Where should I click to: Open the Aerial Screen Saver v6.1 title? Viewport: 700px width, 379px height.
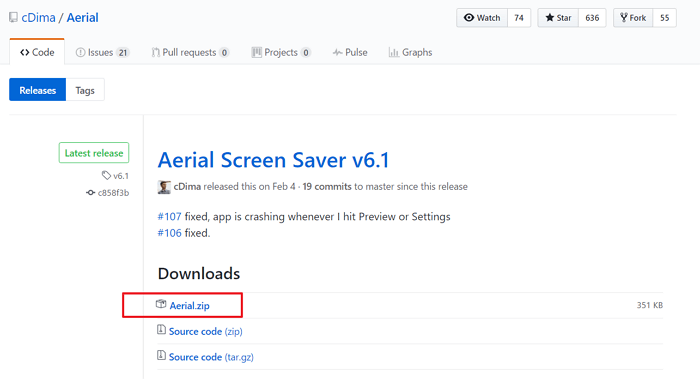tap(273, 160)
